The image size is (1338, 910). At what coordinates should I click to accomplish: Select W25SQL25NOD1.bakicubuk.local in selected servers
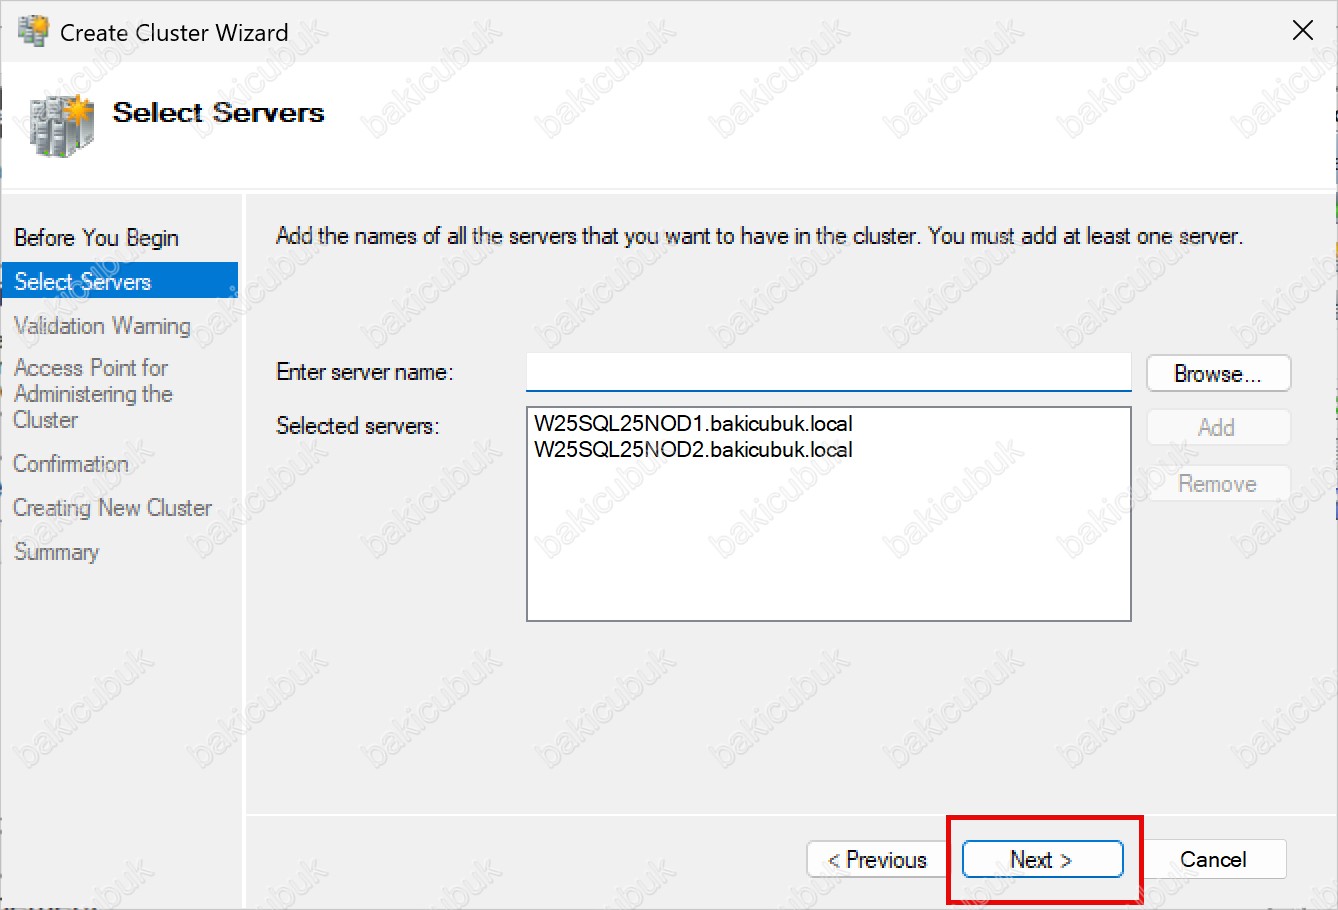(693, 424)
